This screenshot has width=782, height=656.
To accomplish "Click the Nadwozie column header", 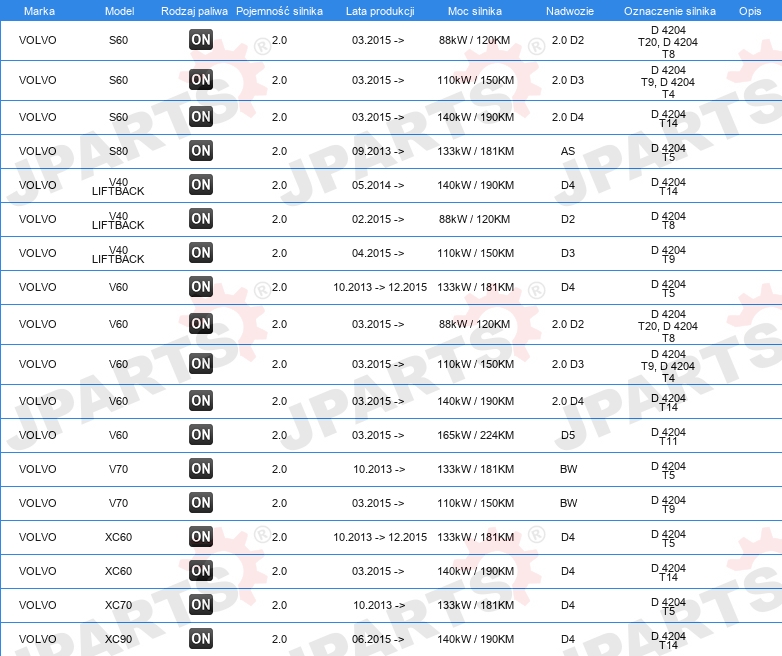I will point(570,11).
